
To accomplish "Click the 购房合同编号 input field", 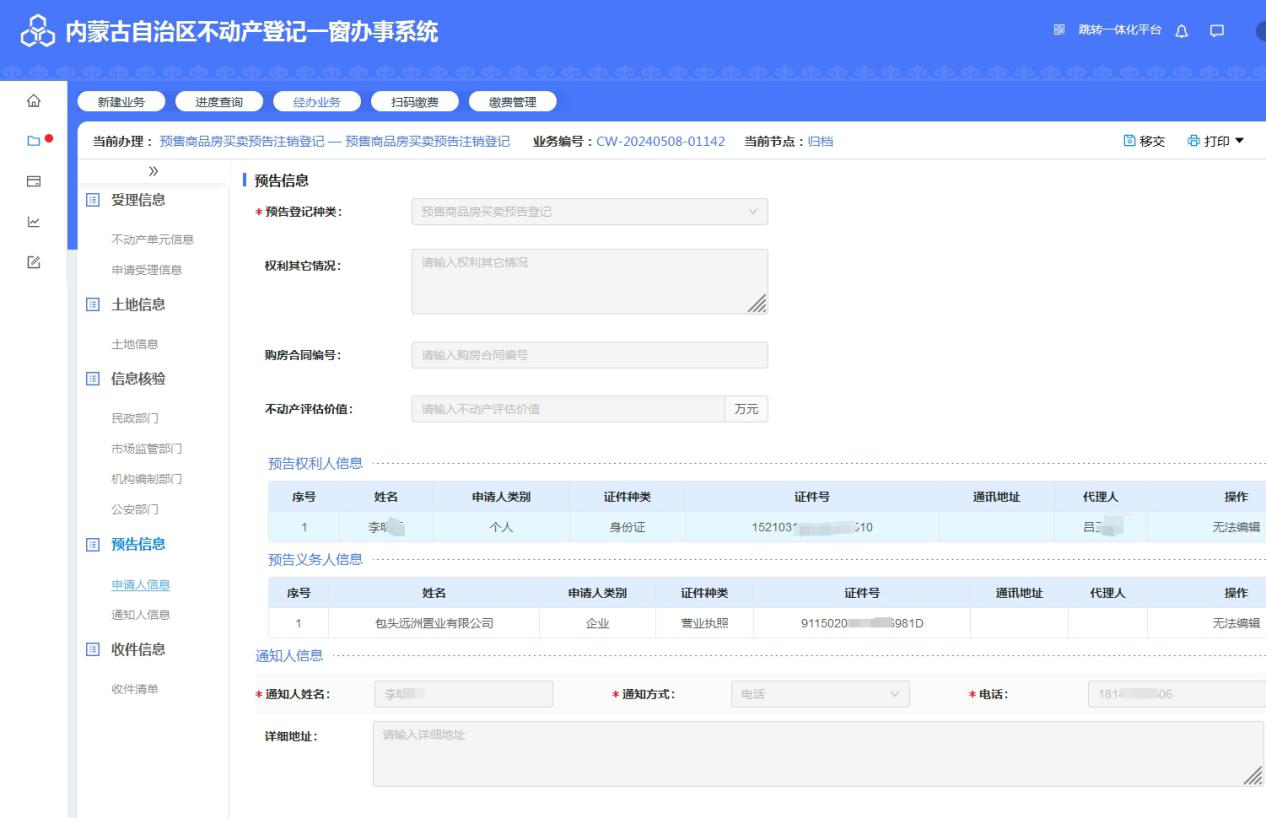I will (x=590, y=355).
